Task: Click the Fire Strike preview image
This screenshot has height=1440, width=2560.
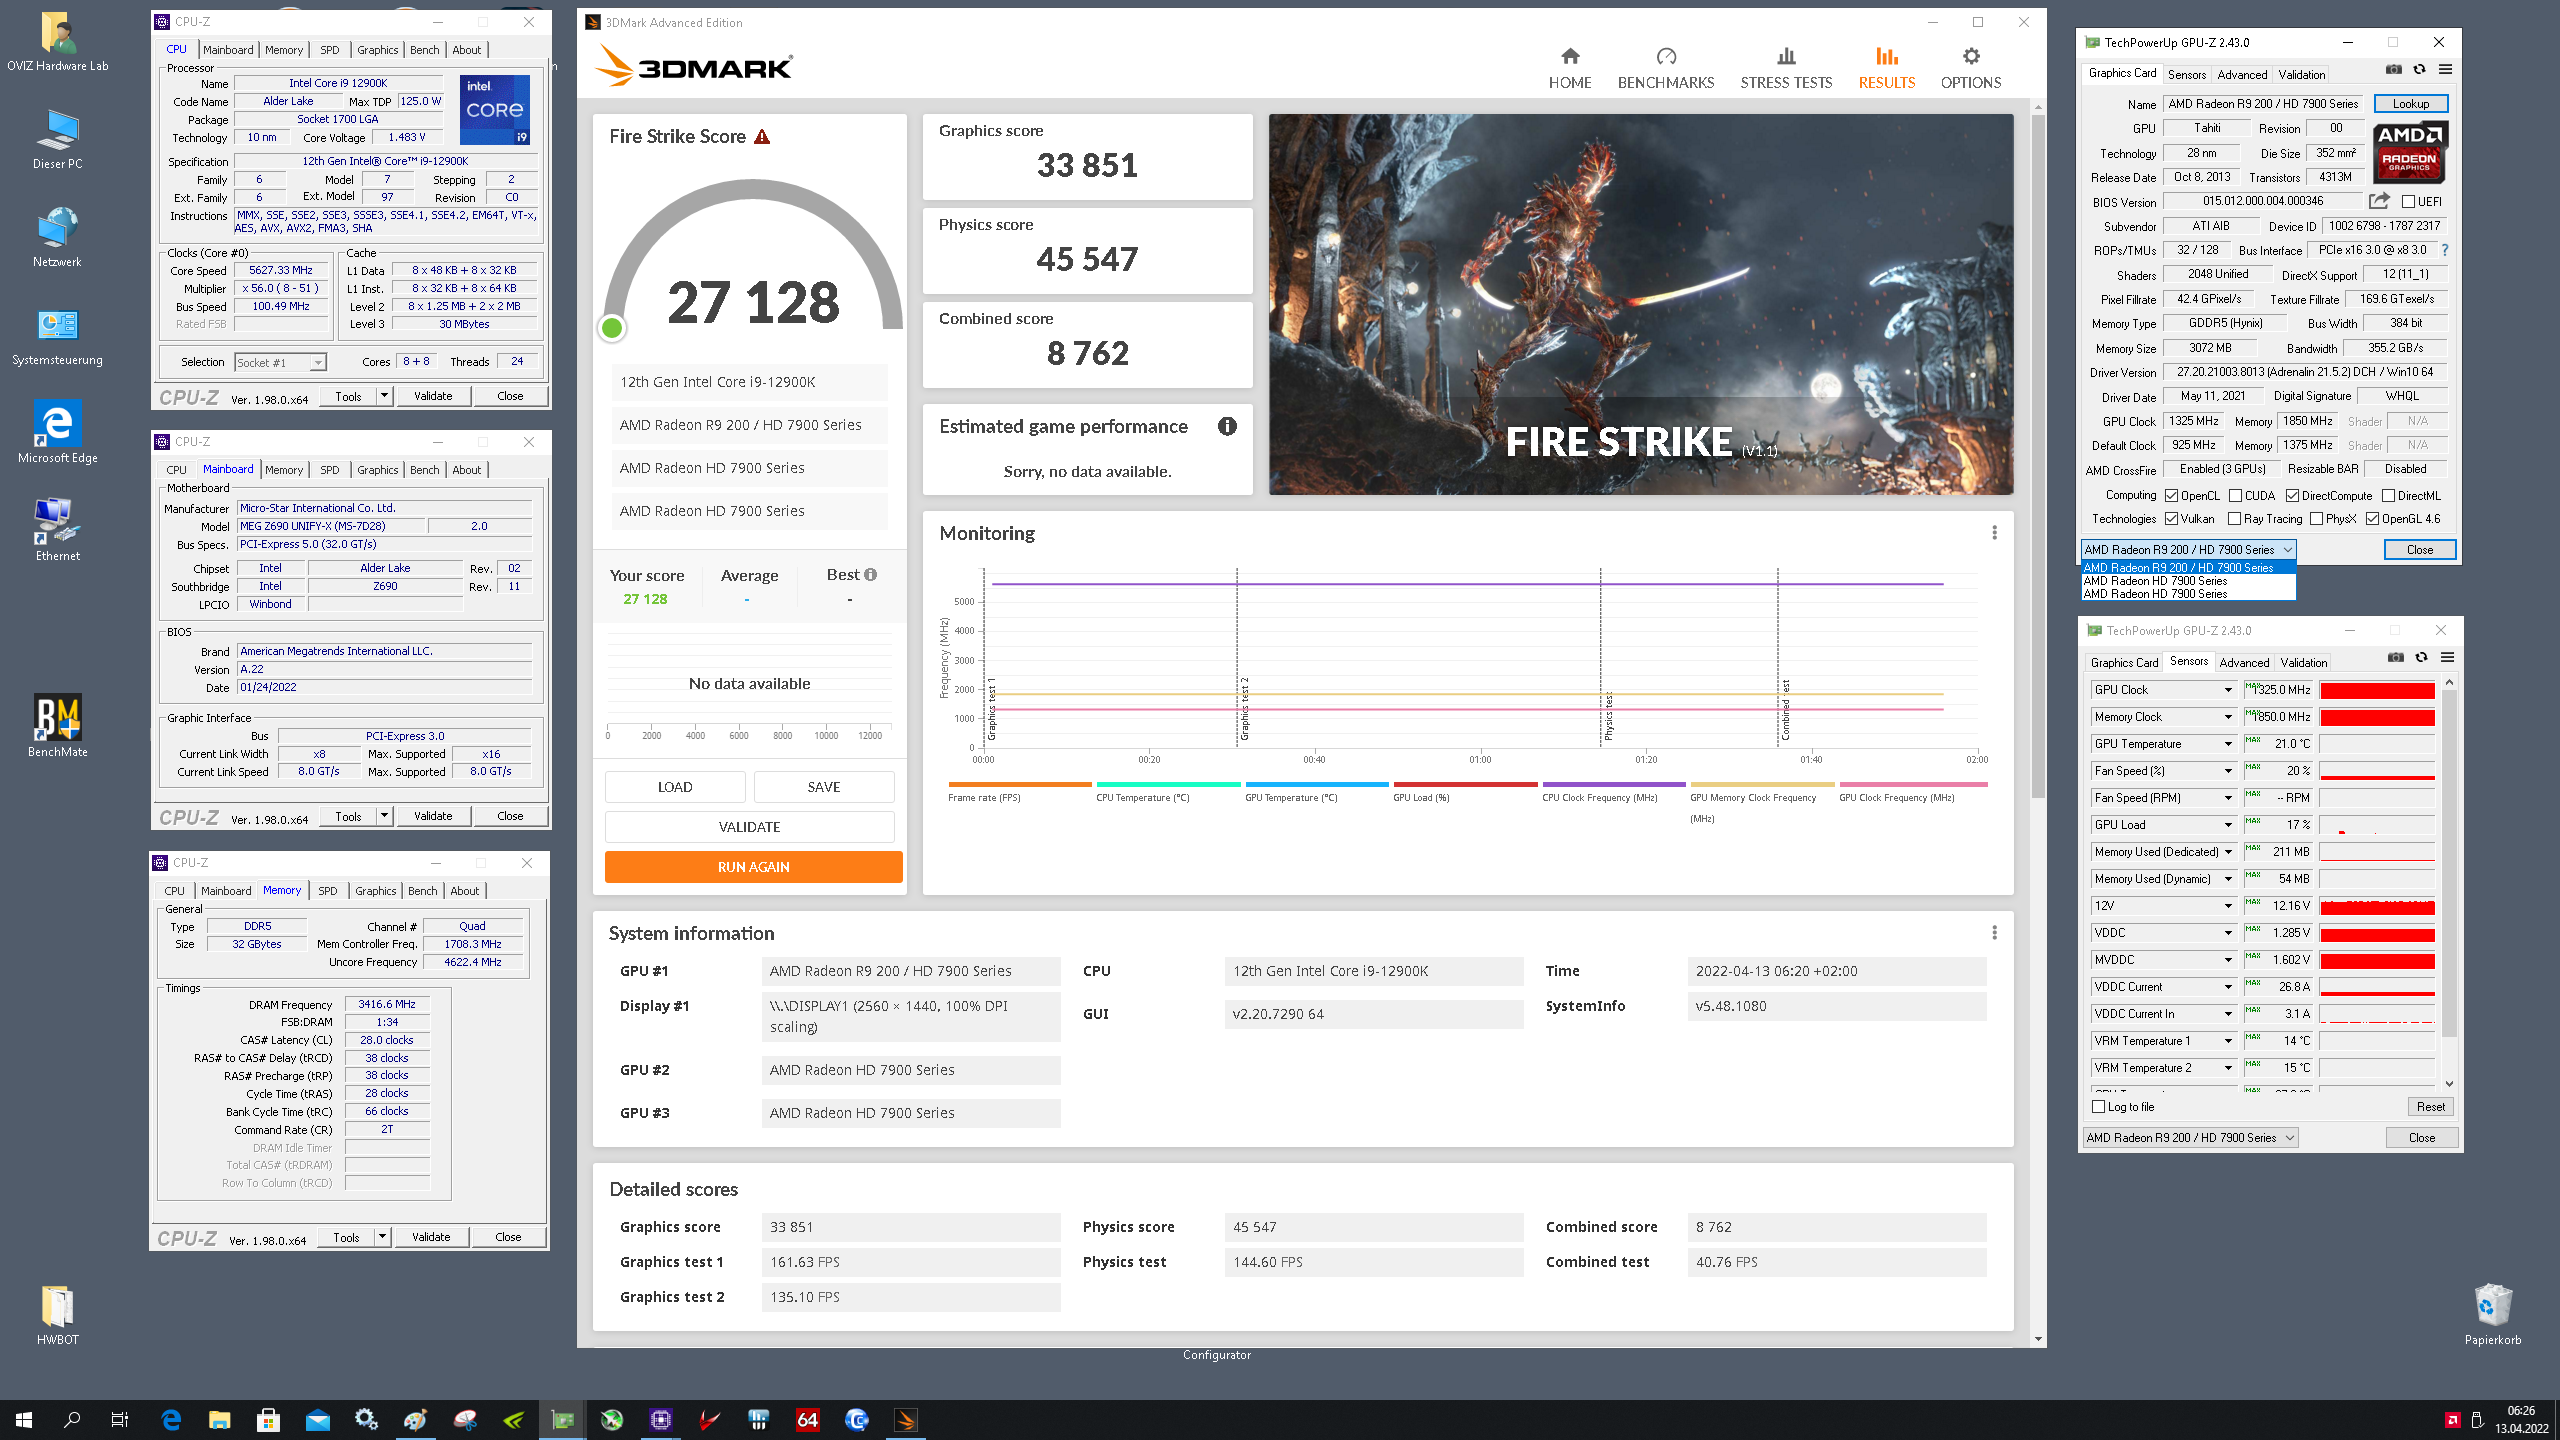Action: click(x=1641, y=304)
